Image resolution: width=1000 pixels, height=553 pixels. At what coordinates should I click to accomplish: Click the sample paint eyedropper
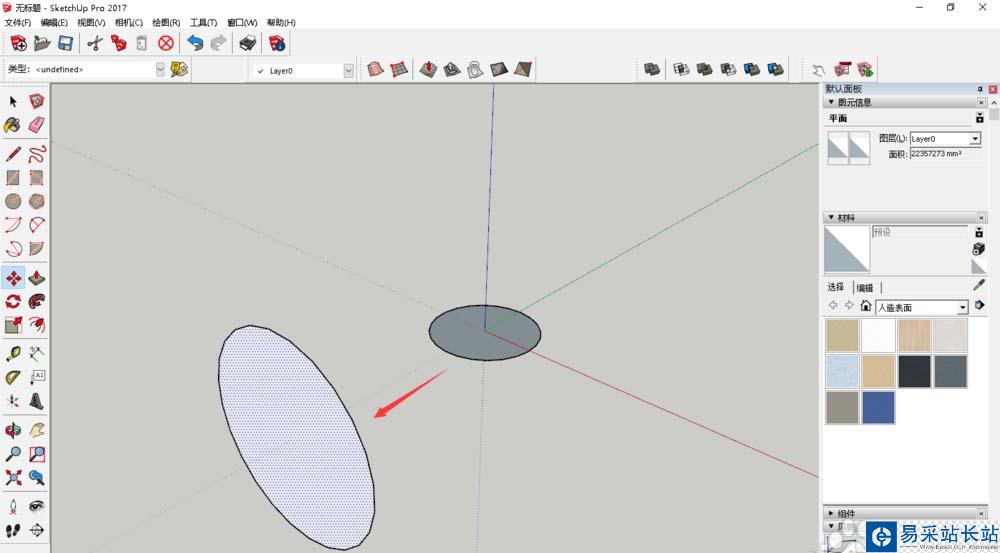[x=979, y=285]
